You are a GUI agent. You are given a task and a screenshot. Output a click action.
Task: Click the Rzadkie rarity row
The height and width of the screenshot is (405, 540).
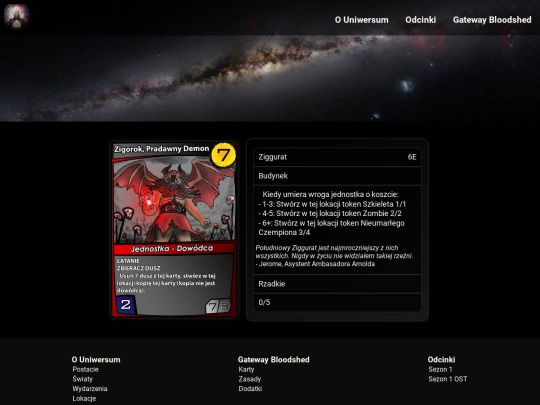coord(337,284)
